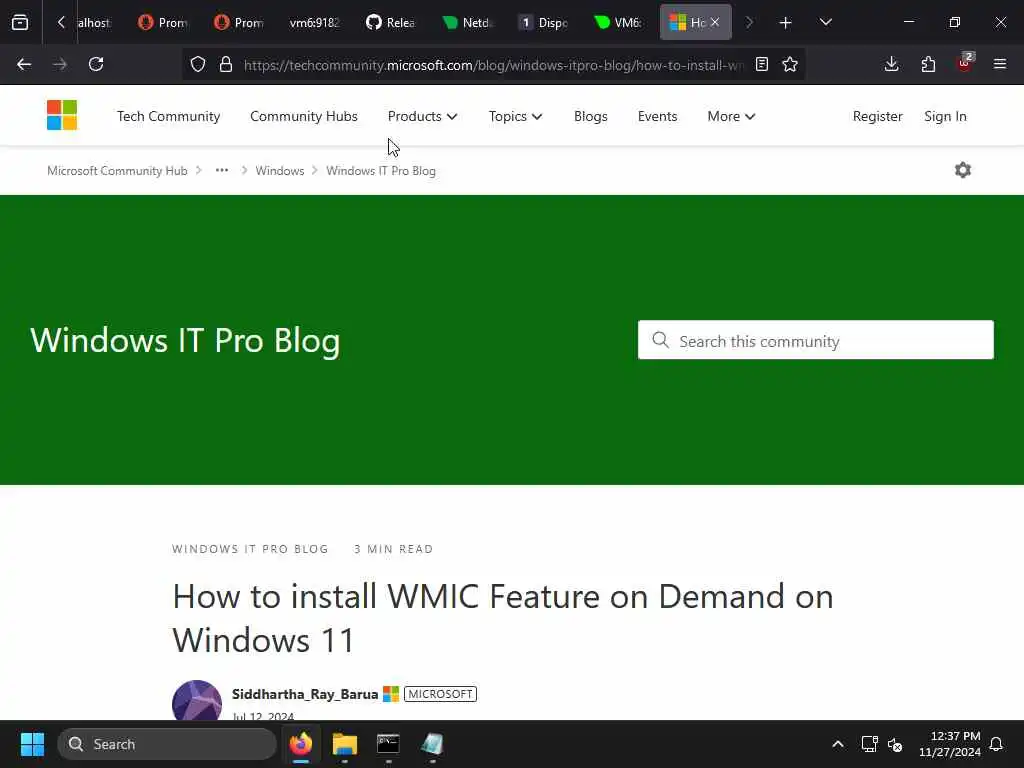Viewport: 1024px width, 768px height.
Task: Open a new tab with the plus button
Action: click(785, 23)
